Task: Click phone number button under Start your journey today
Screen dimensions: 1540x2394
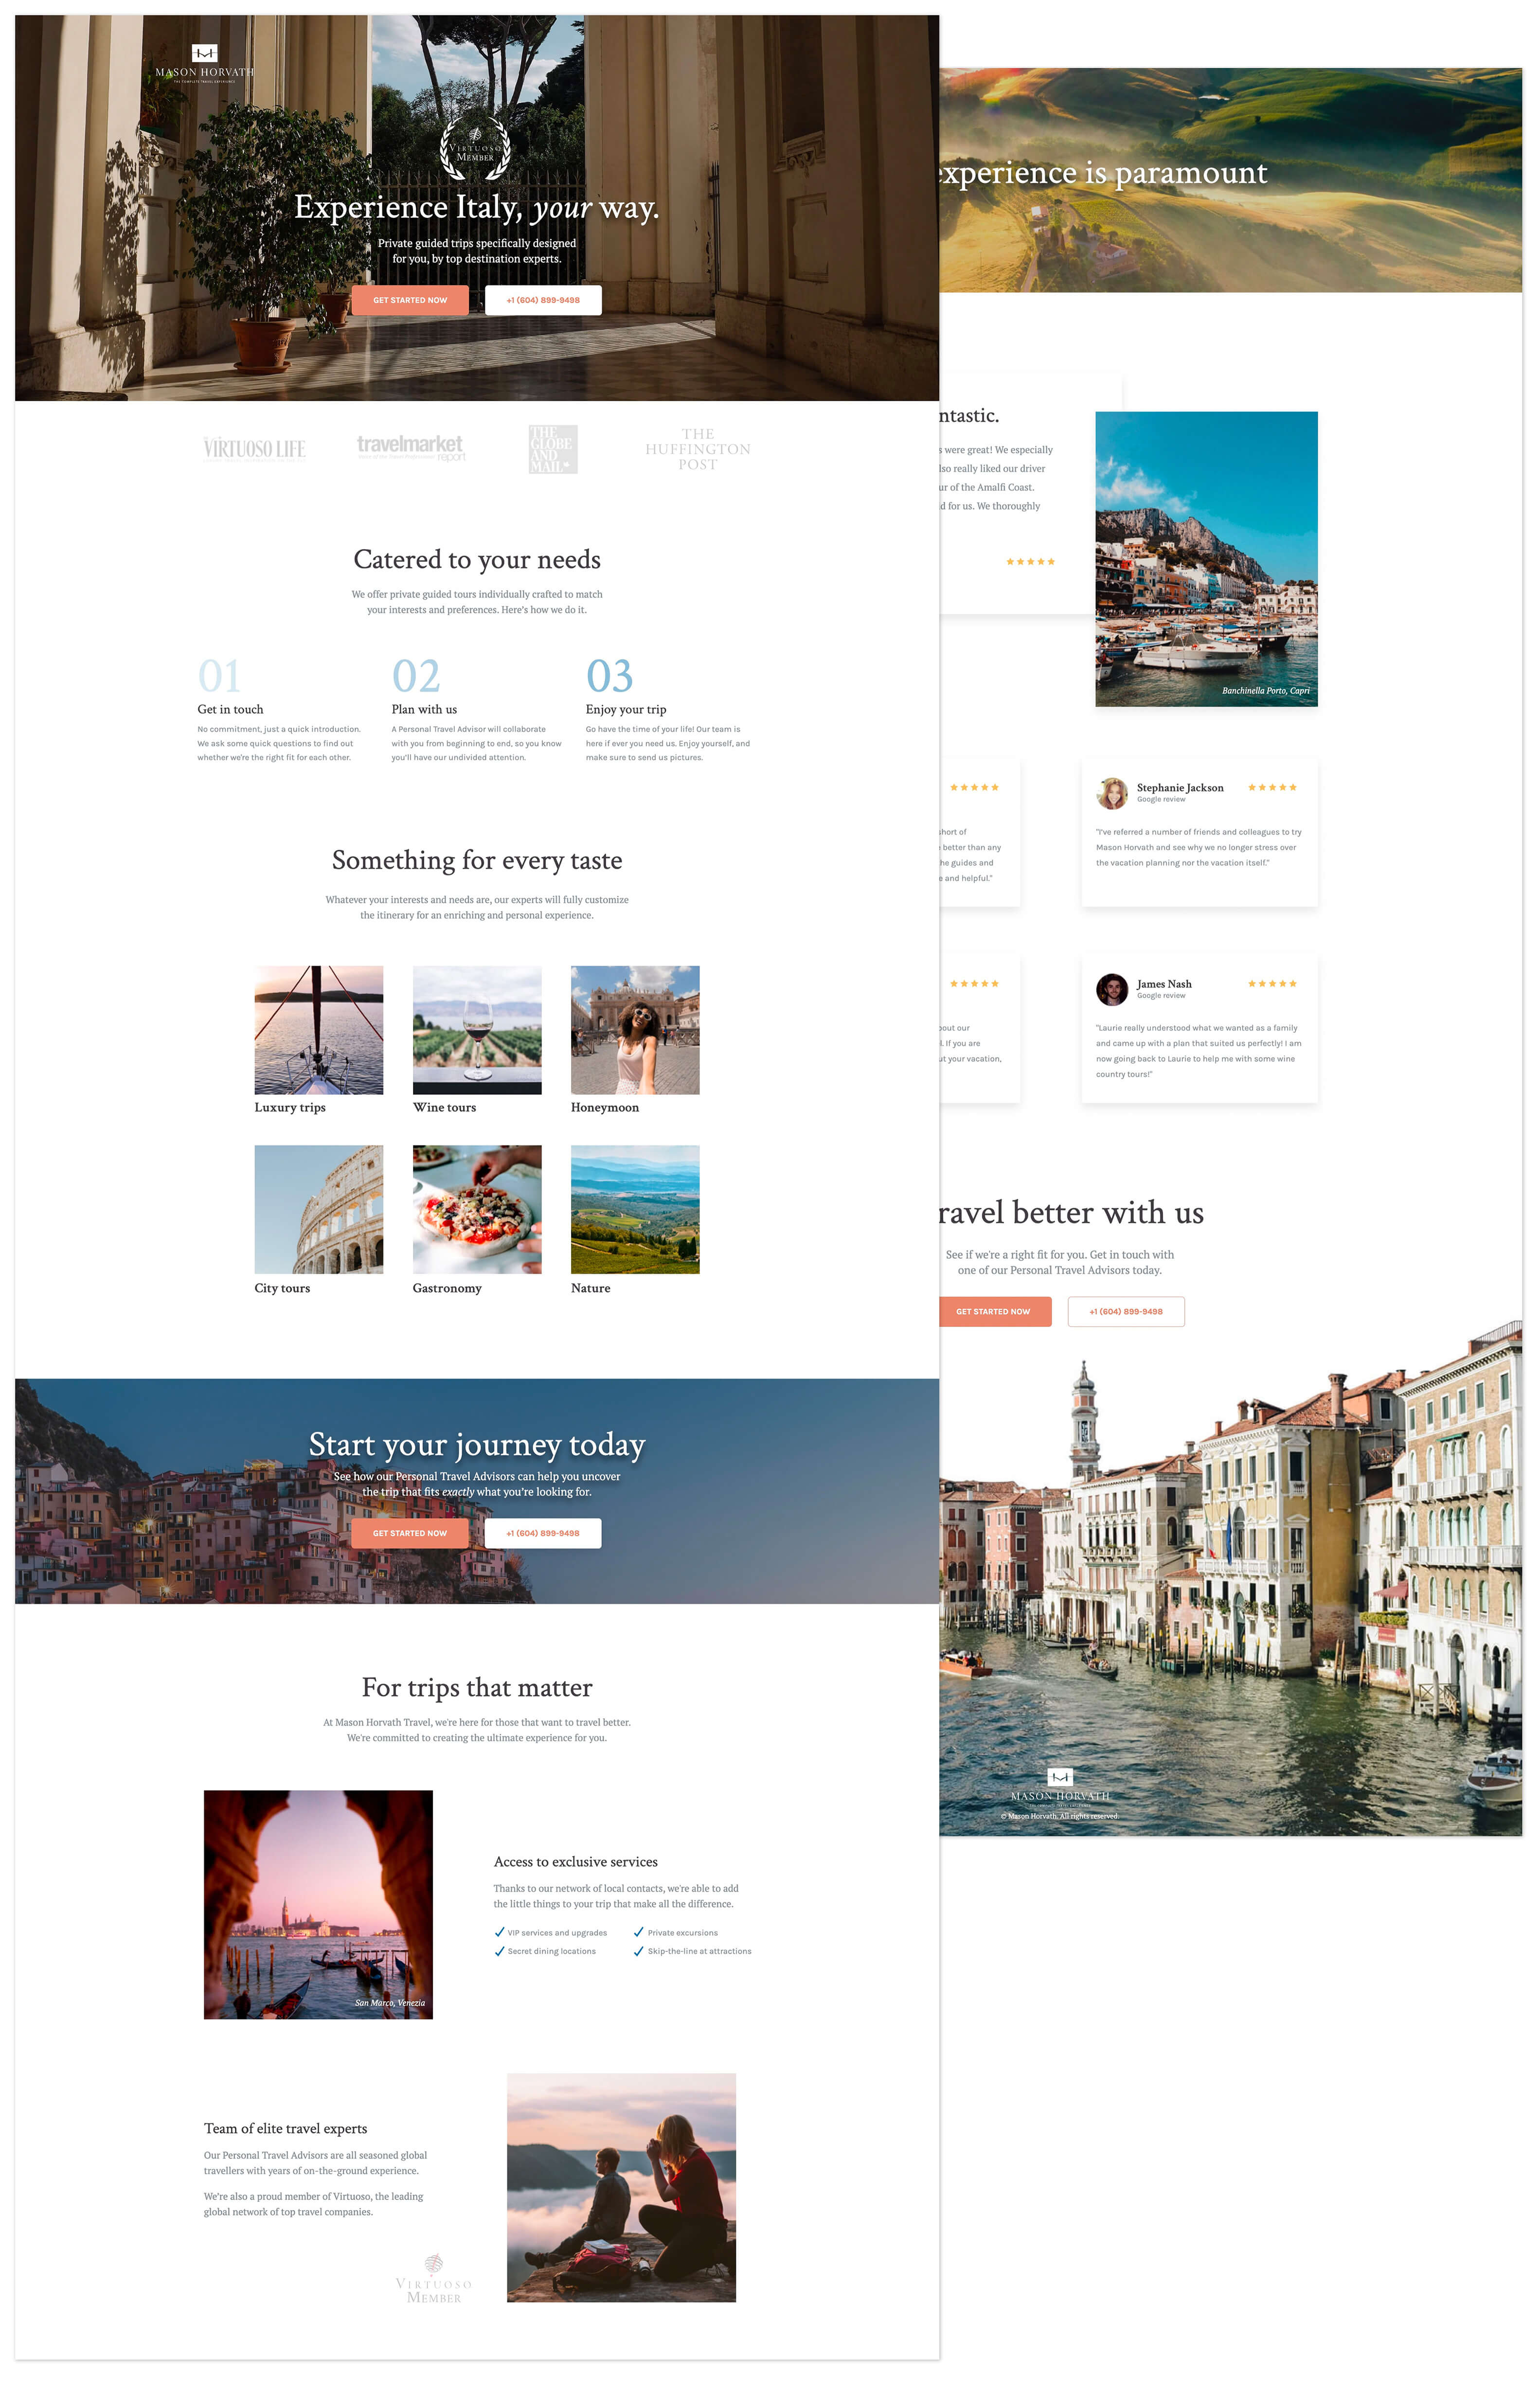Action: [x=543, y=1533]
